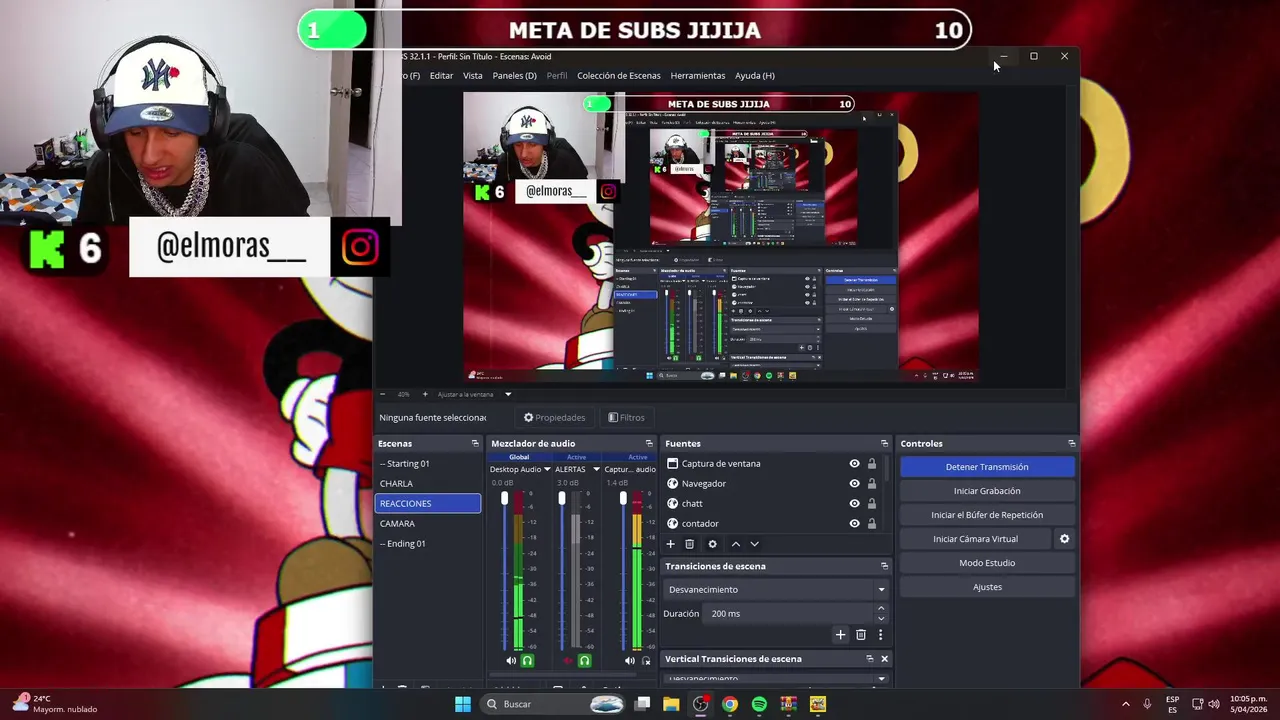Click Detener Transmisión button
Image resolution: width=1280 pixels, height=720 pixels.
coord(987,467)
